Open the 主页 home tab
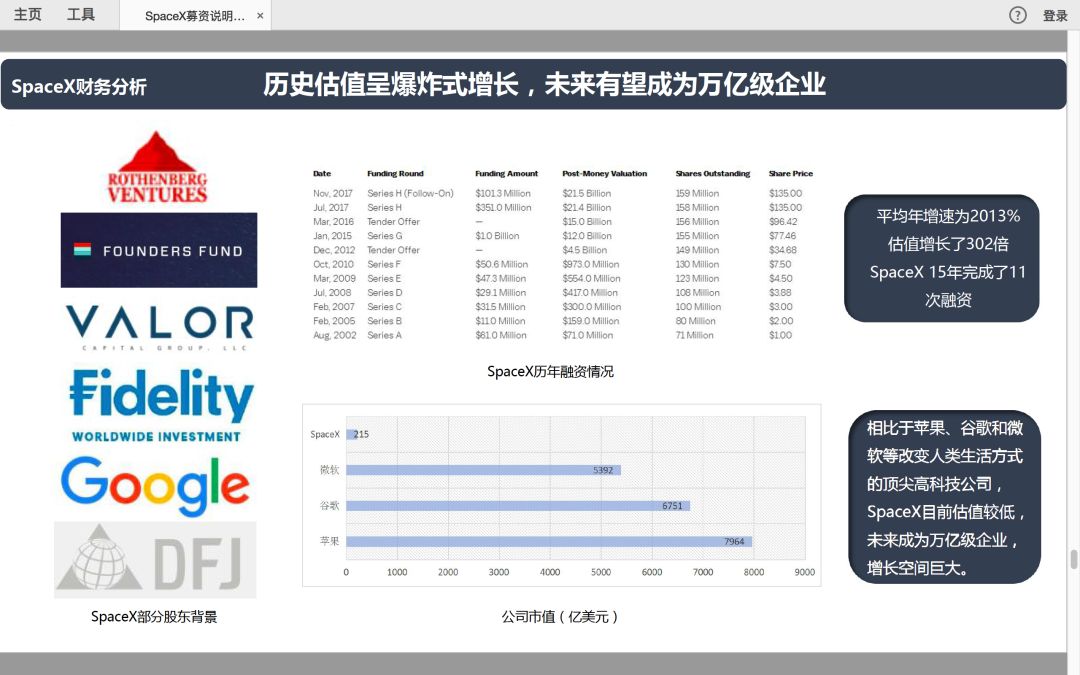 point(28,14)
